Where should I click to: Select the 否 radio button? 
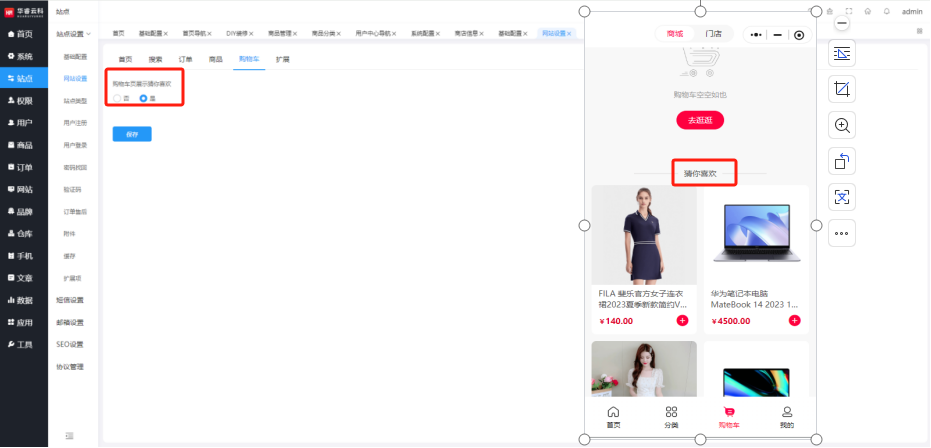point(117,98)
